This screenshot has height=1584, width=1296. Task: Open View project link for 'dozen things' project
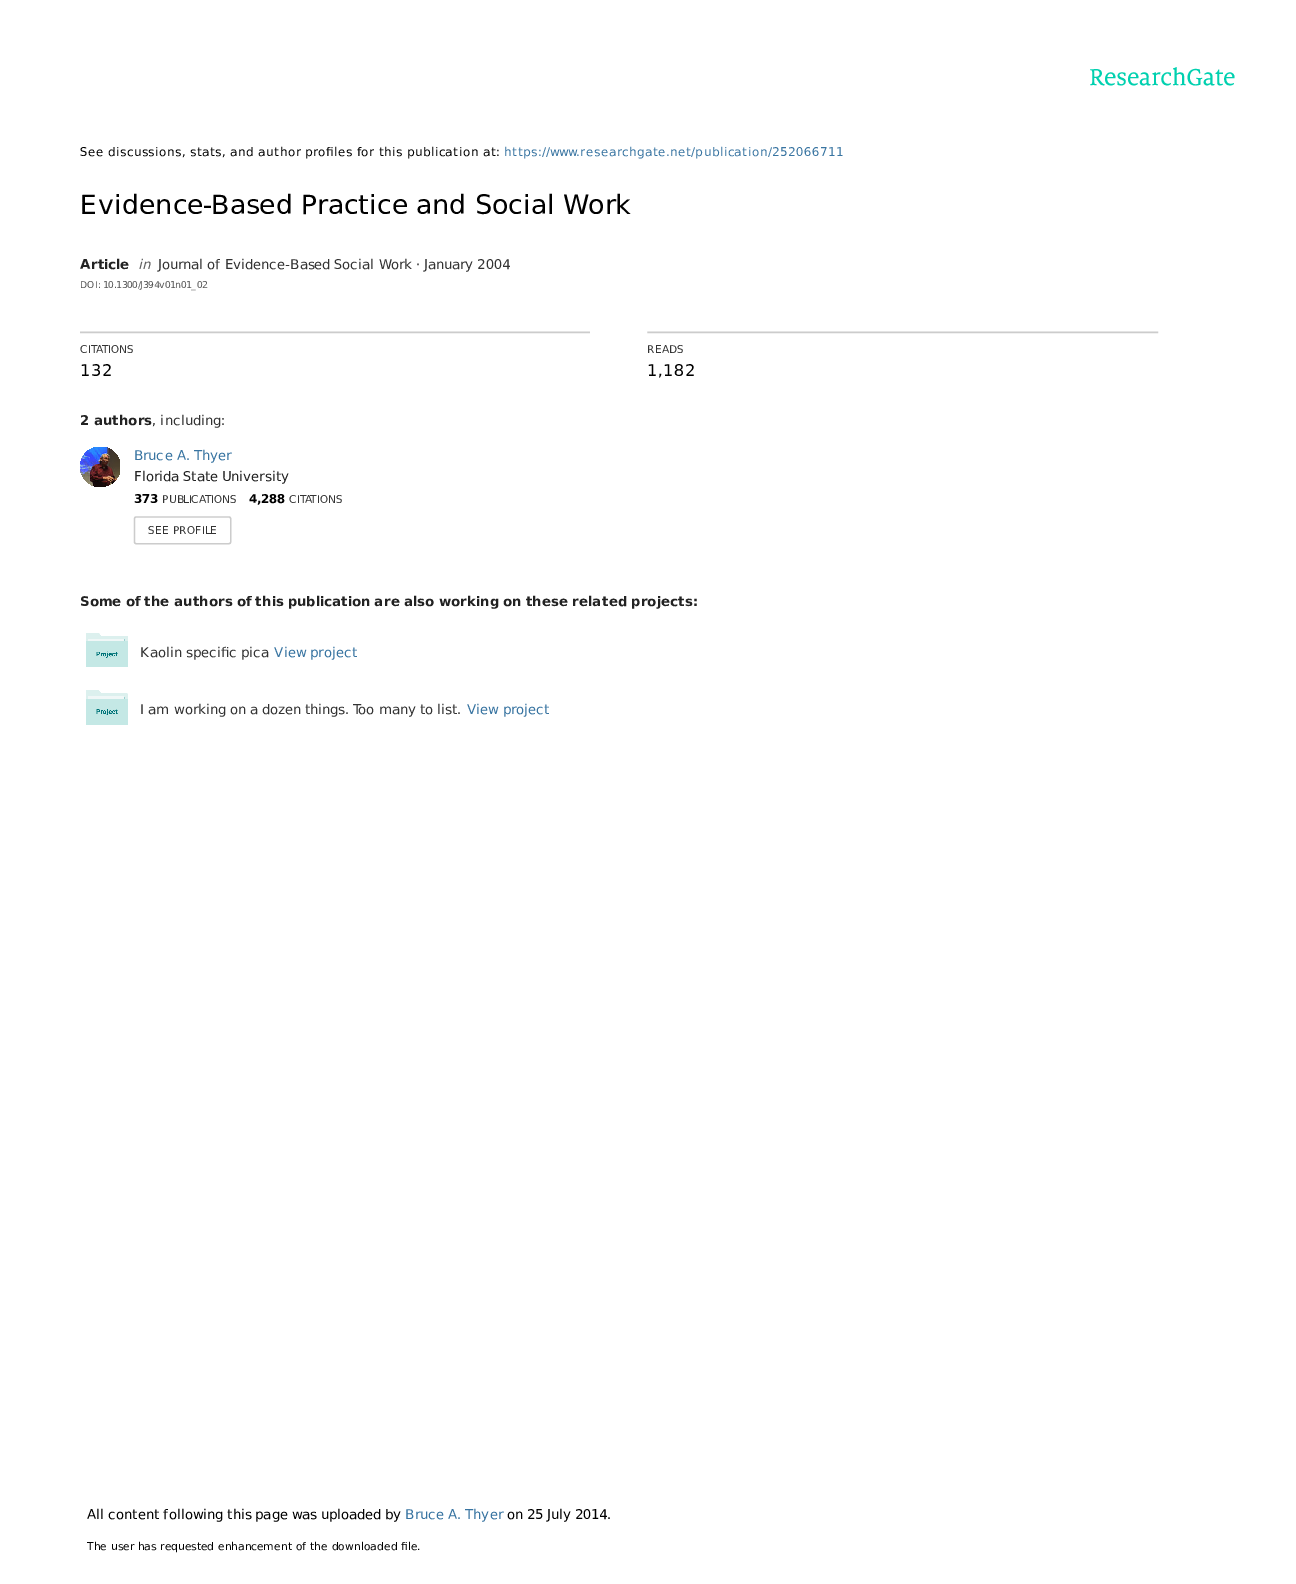click(507, 709)
